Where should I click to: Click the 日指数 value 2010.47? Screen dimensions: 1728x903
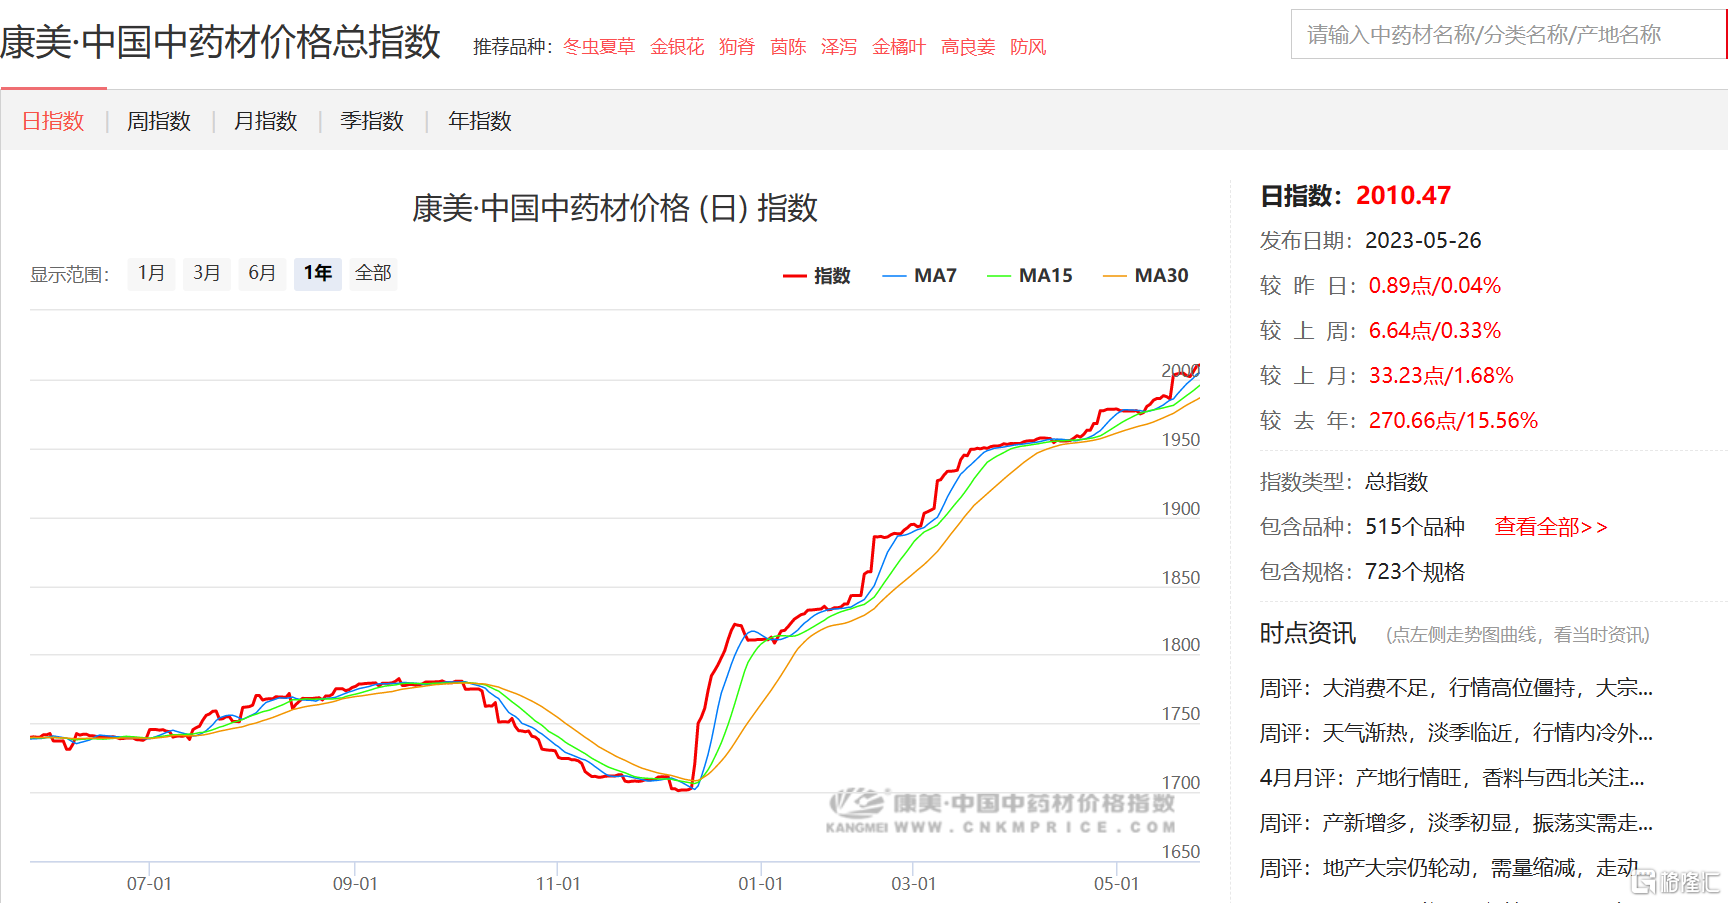pyautogui.click(x=1403, y=195)
